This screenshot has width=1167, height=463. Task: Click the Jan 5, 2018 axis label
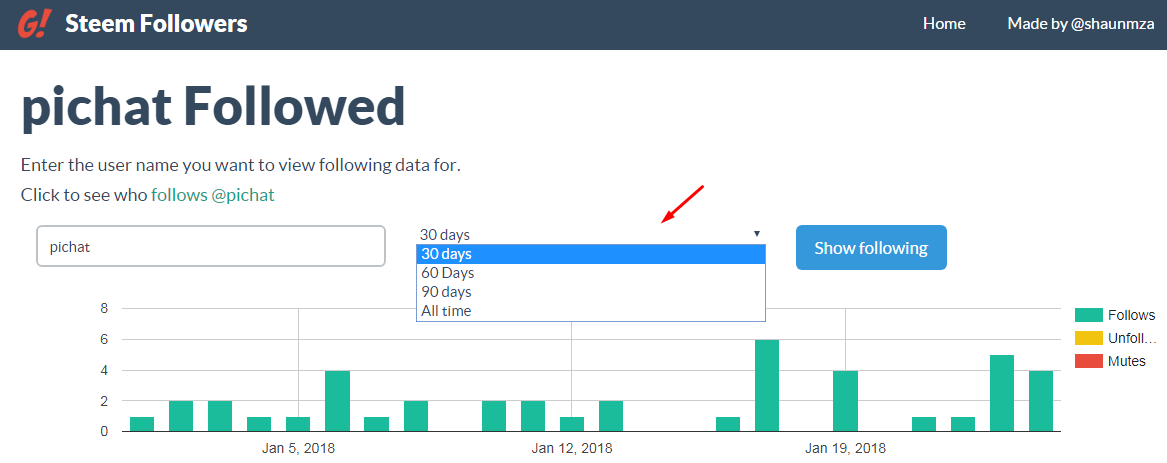298,449
